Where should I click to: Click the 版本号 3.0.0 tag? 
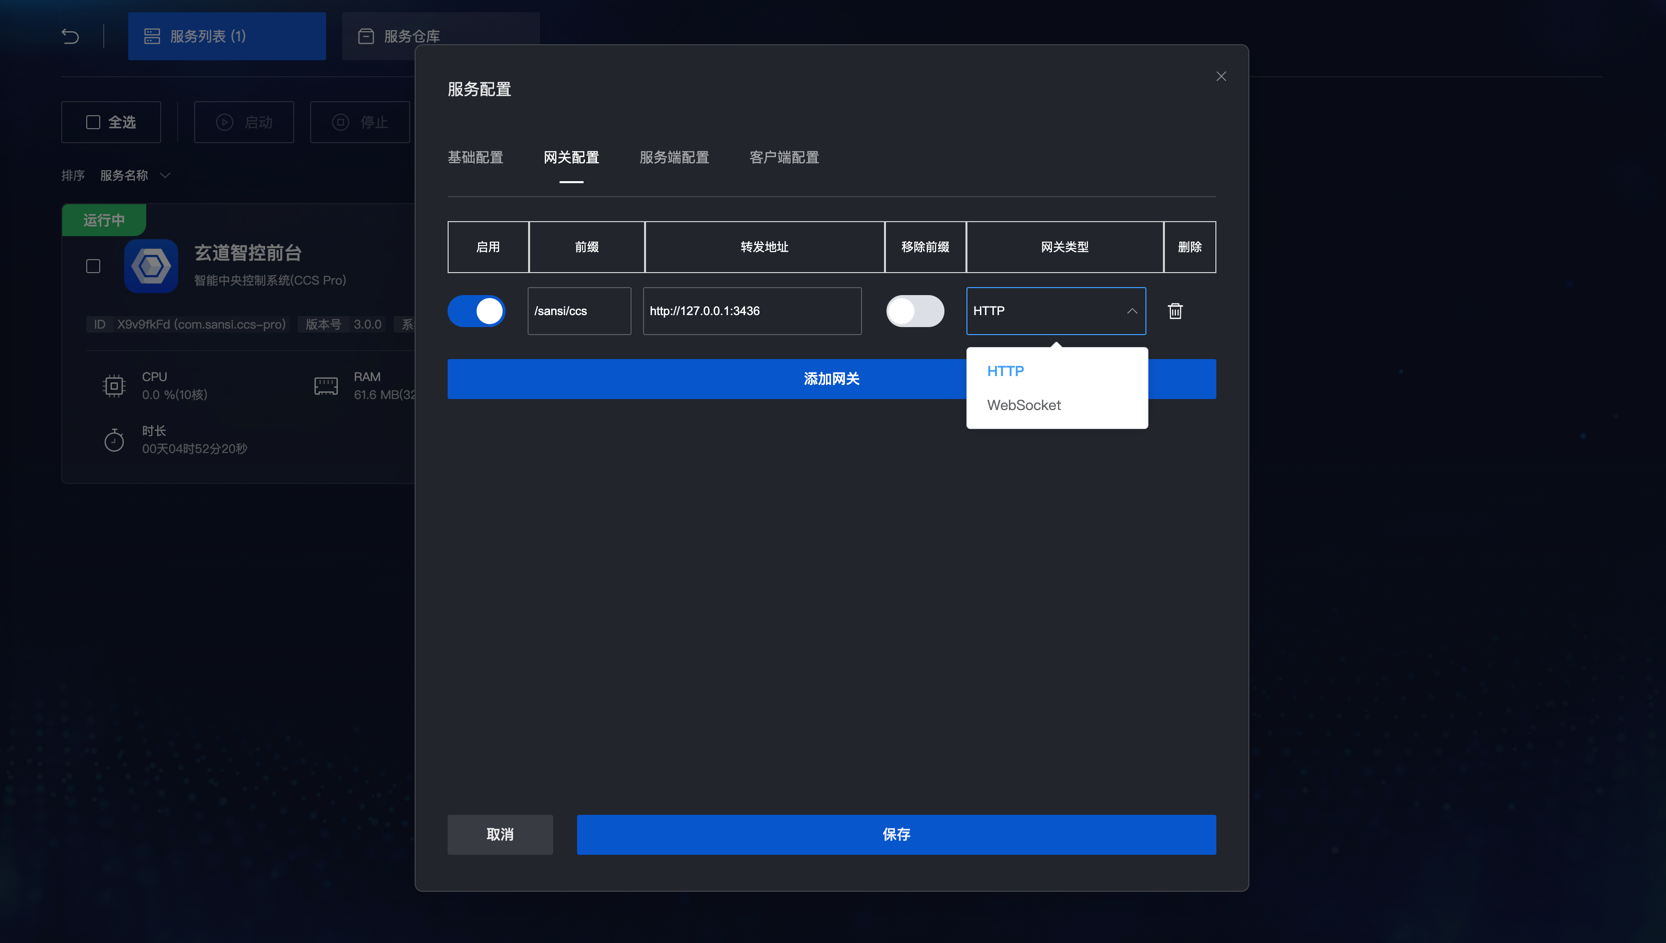point(343,324)
